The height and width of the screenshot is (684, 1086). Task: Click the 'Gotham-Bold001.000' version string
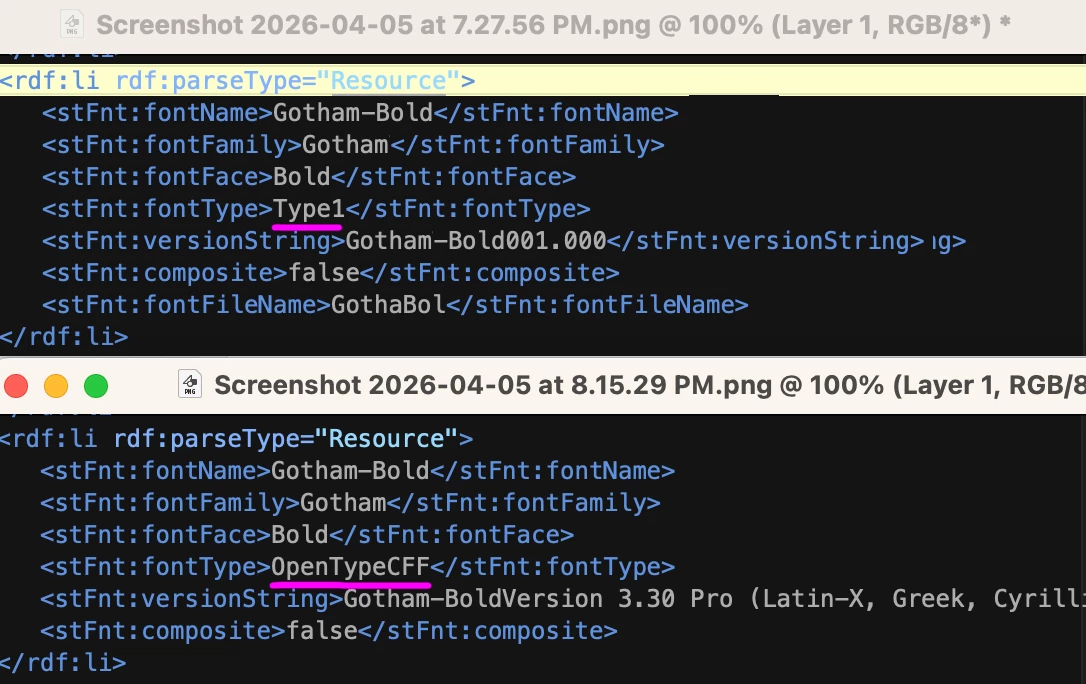pyautogui.click(x=476, y=241)
